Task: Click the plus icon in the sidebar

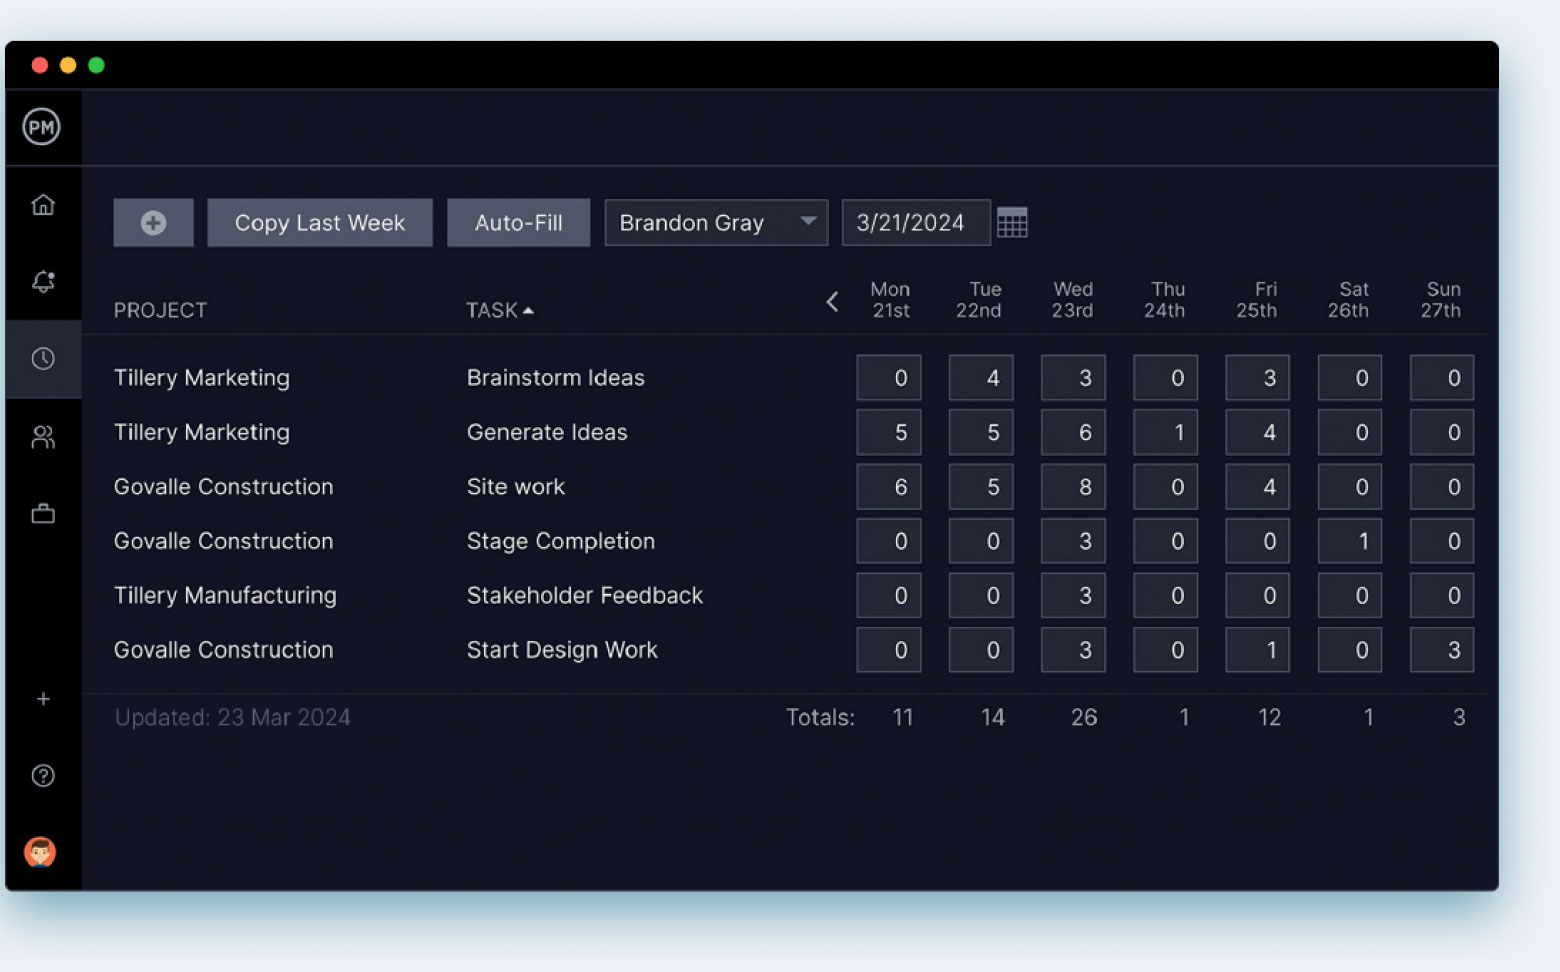Action: (43, 699)
